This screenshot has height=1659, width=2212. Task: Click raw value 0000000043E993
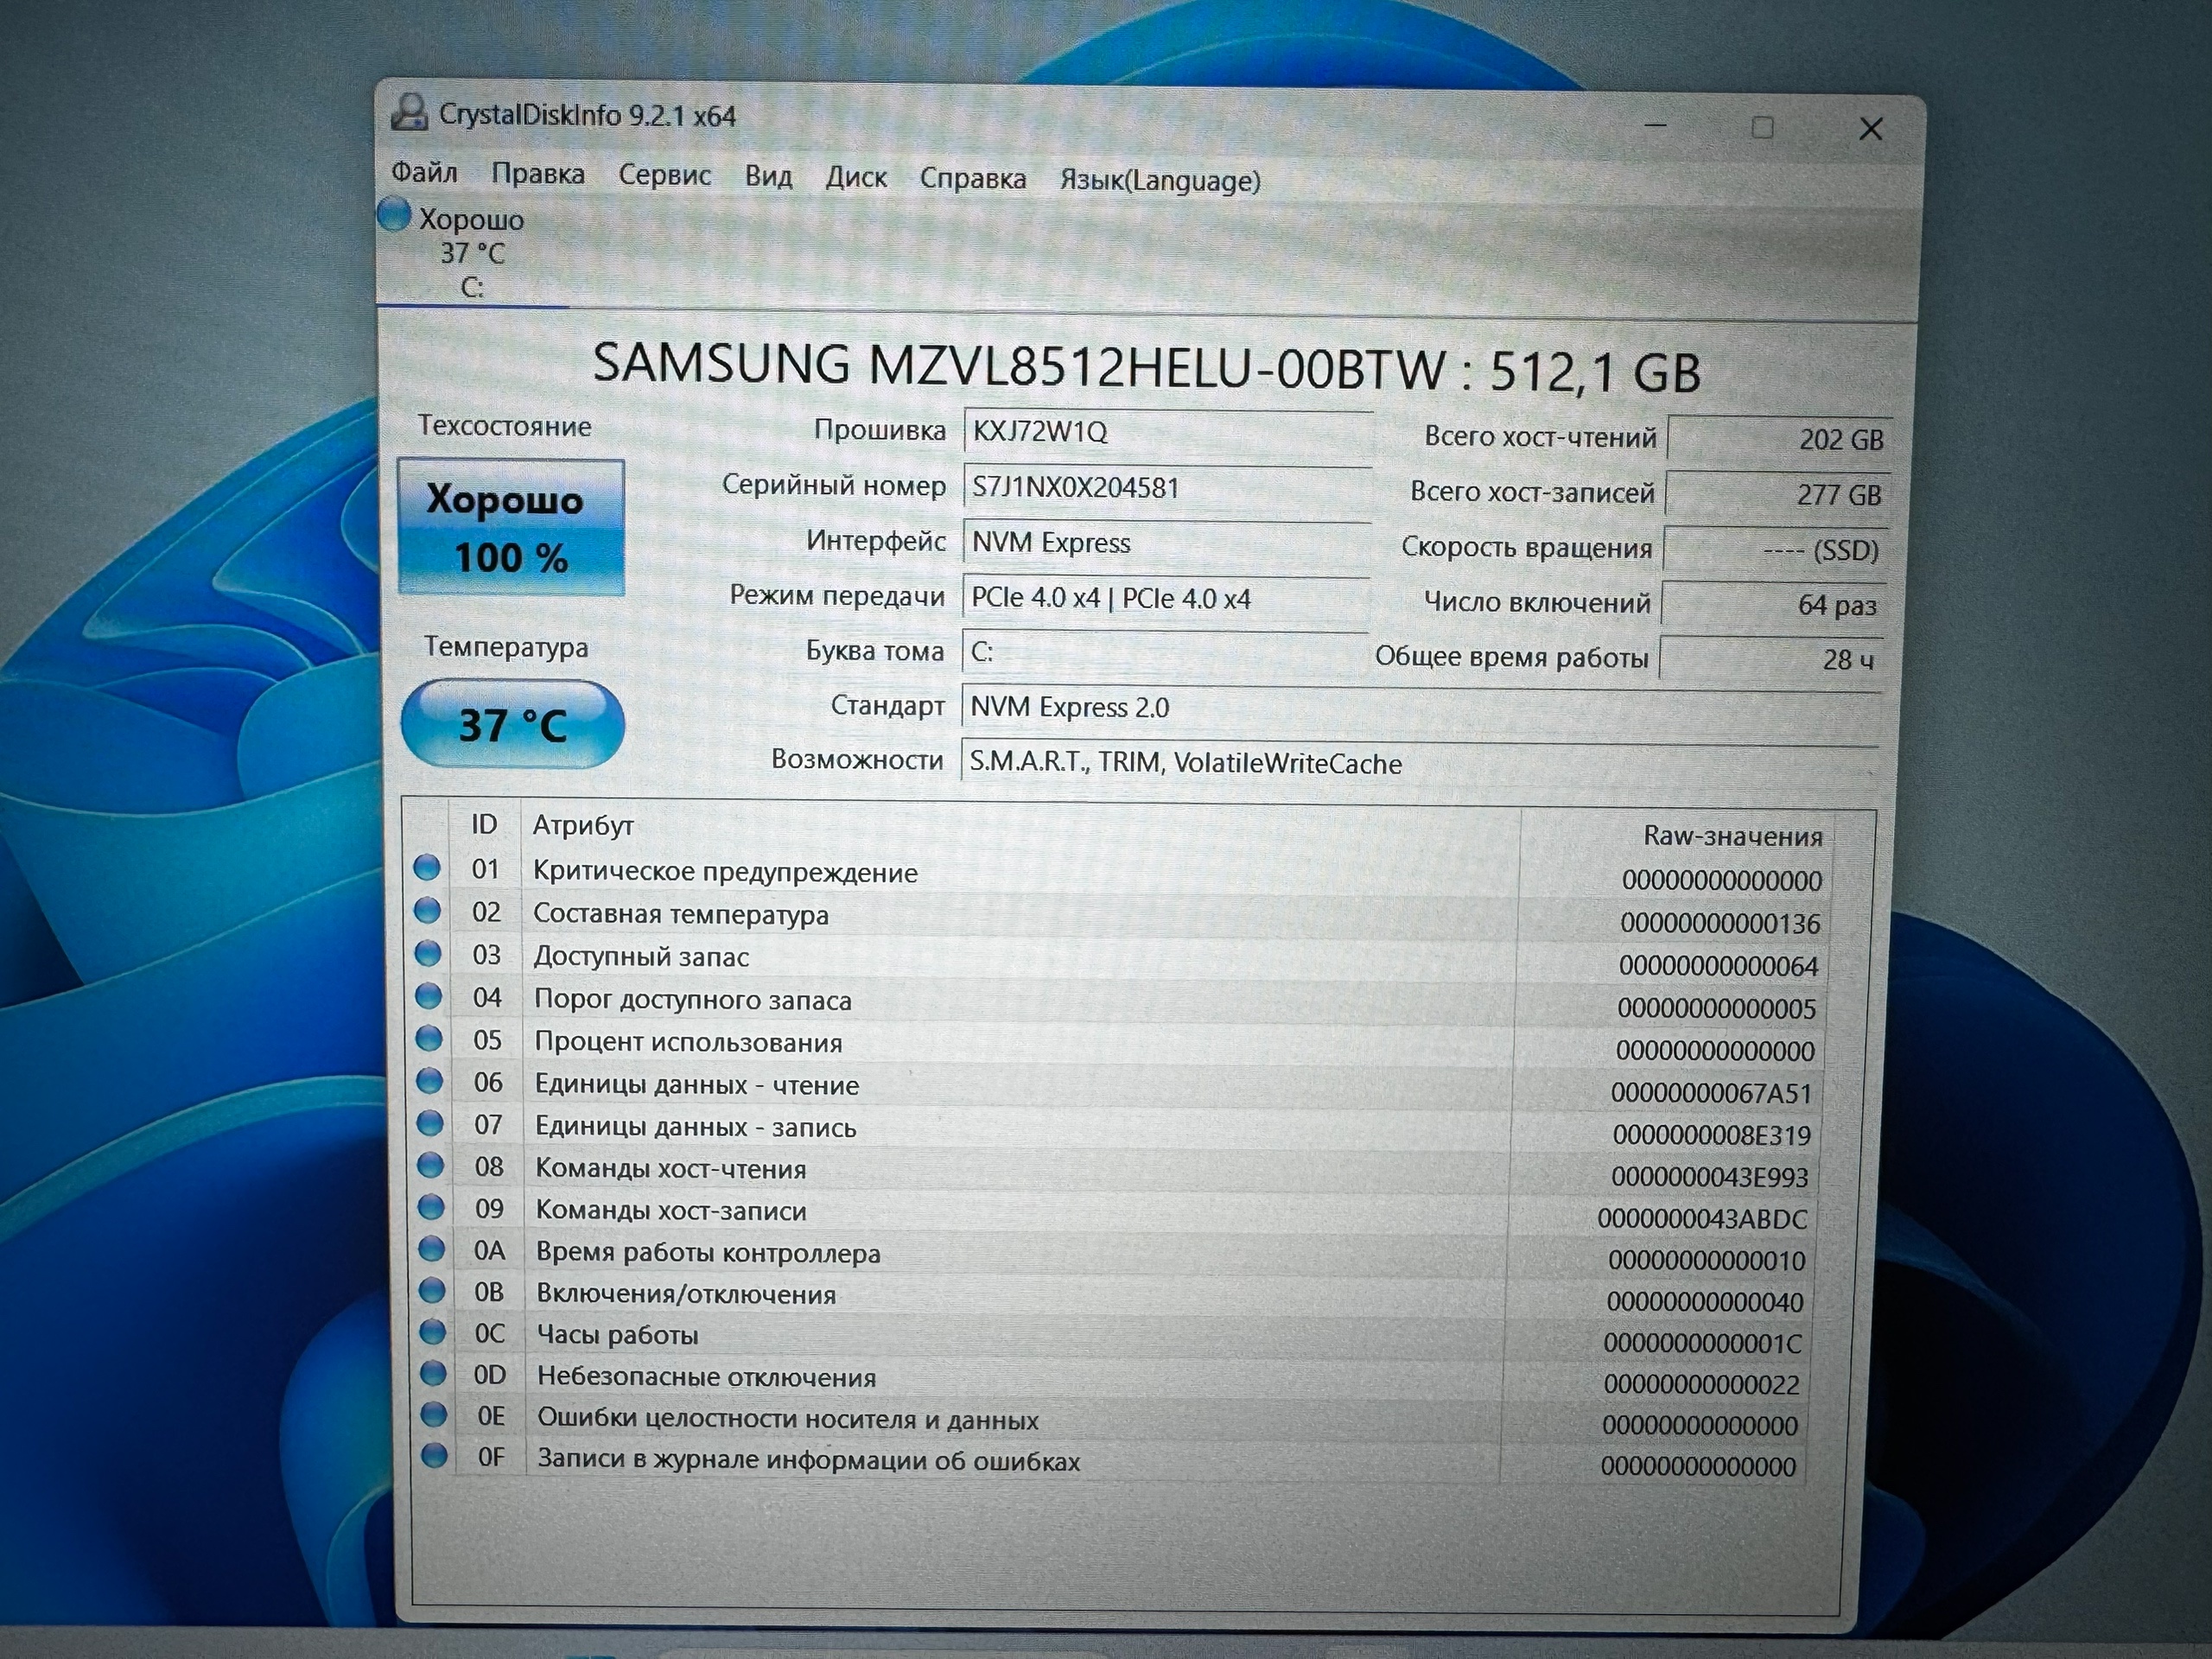tap(1710, 1177)
